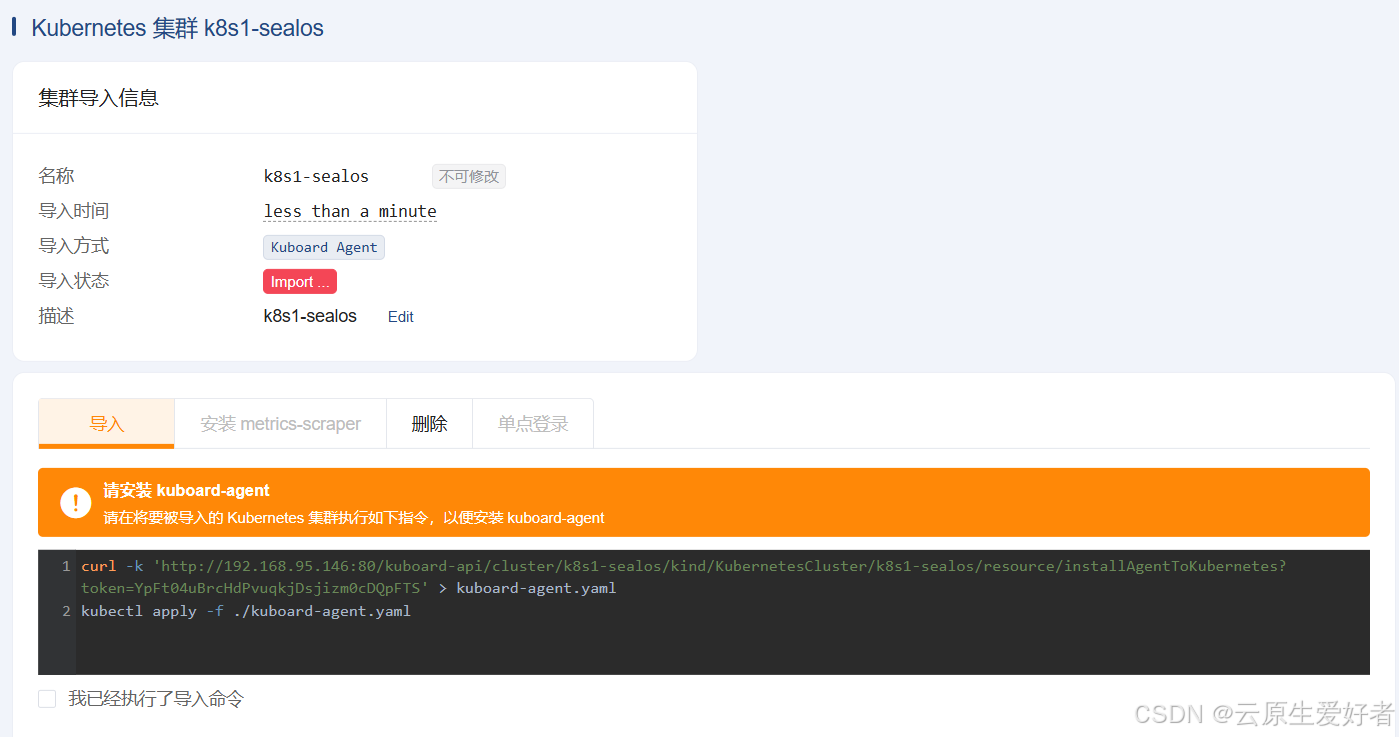Open the 安装 metrics-scraper tab

tap(280, 424)
